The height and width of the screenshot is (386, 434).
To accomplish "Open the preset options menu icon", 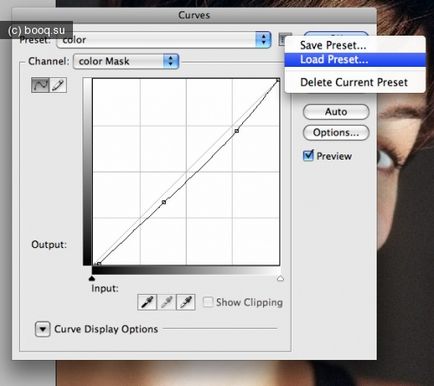I will click(x=282, y=40).
